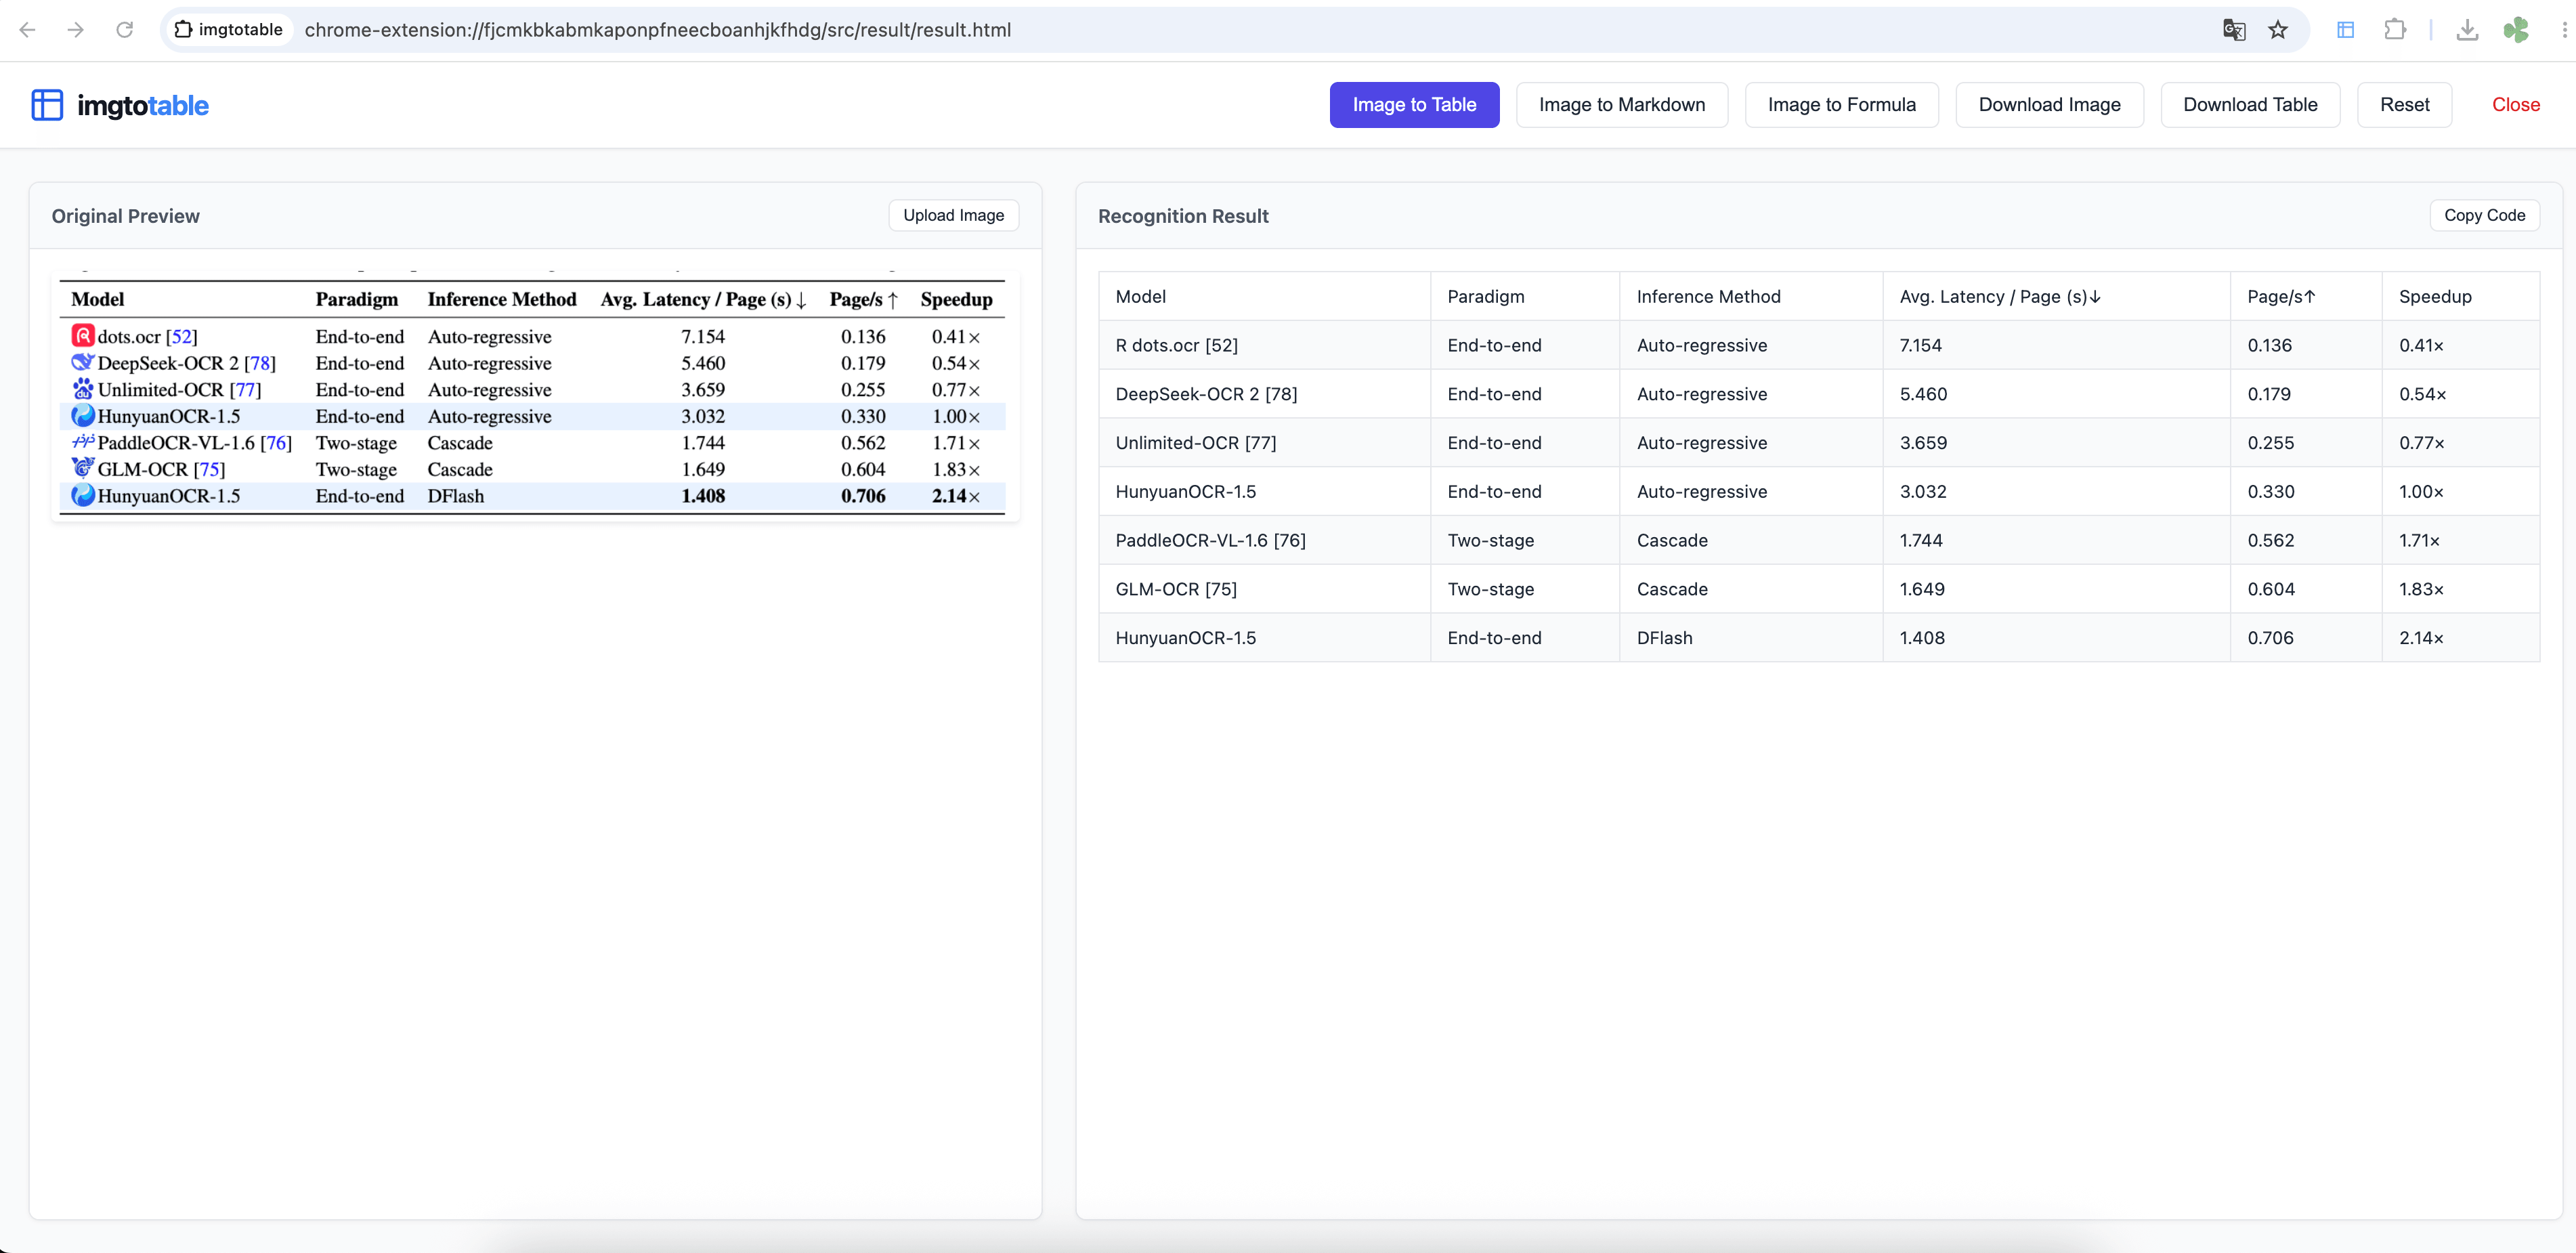The width and height of the screenshot is (2576, 1253).
Task: Click the 2.14× speedup result cell
Action: point(2460,638)
